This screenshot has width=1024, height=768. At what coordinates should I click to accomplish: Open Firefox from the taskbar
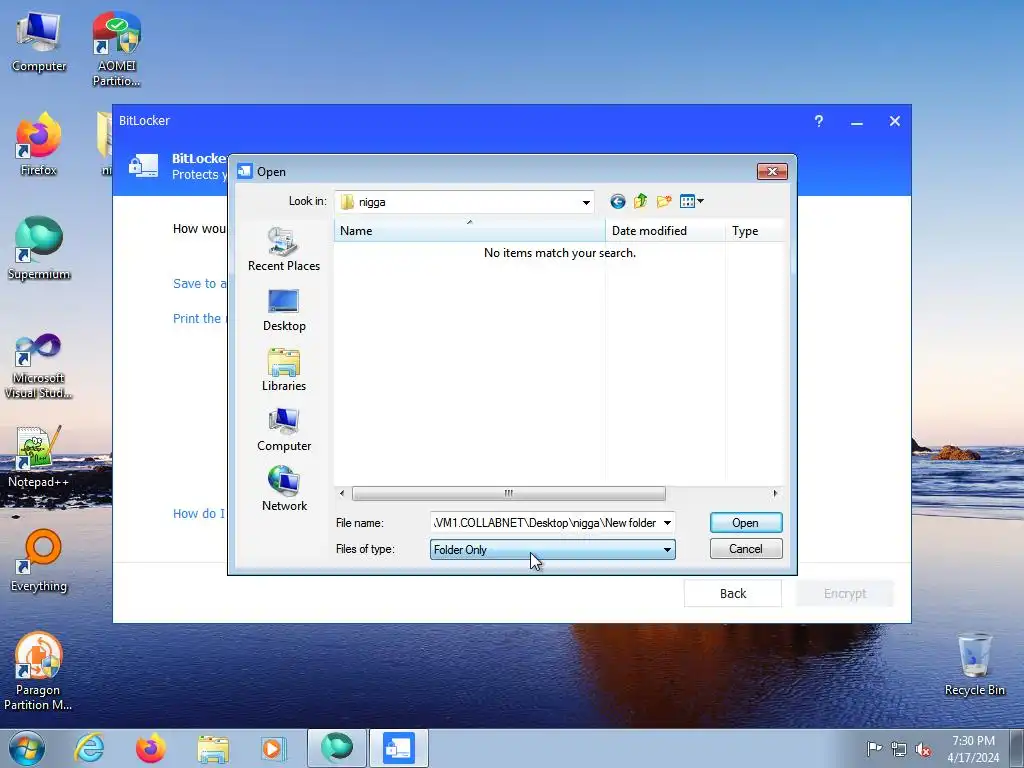click(151, 748)
